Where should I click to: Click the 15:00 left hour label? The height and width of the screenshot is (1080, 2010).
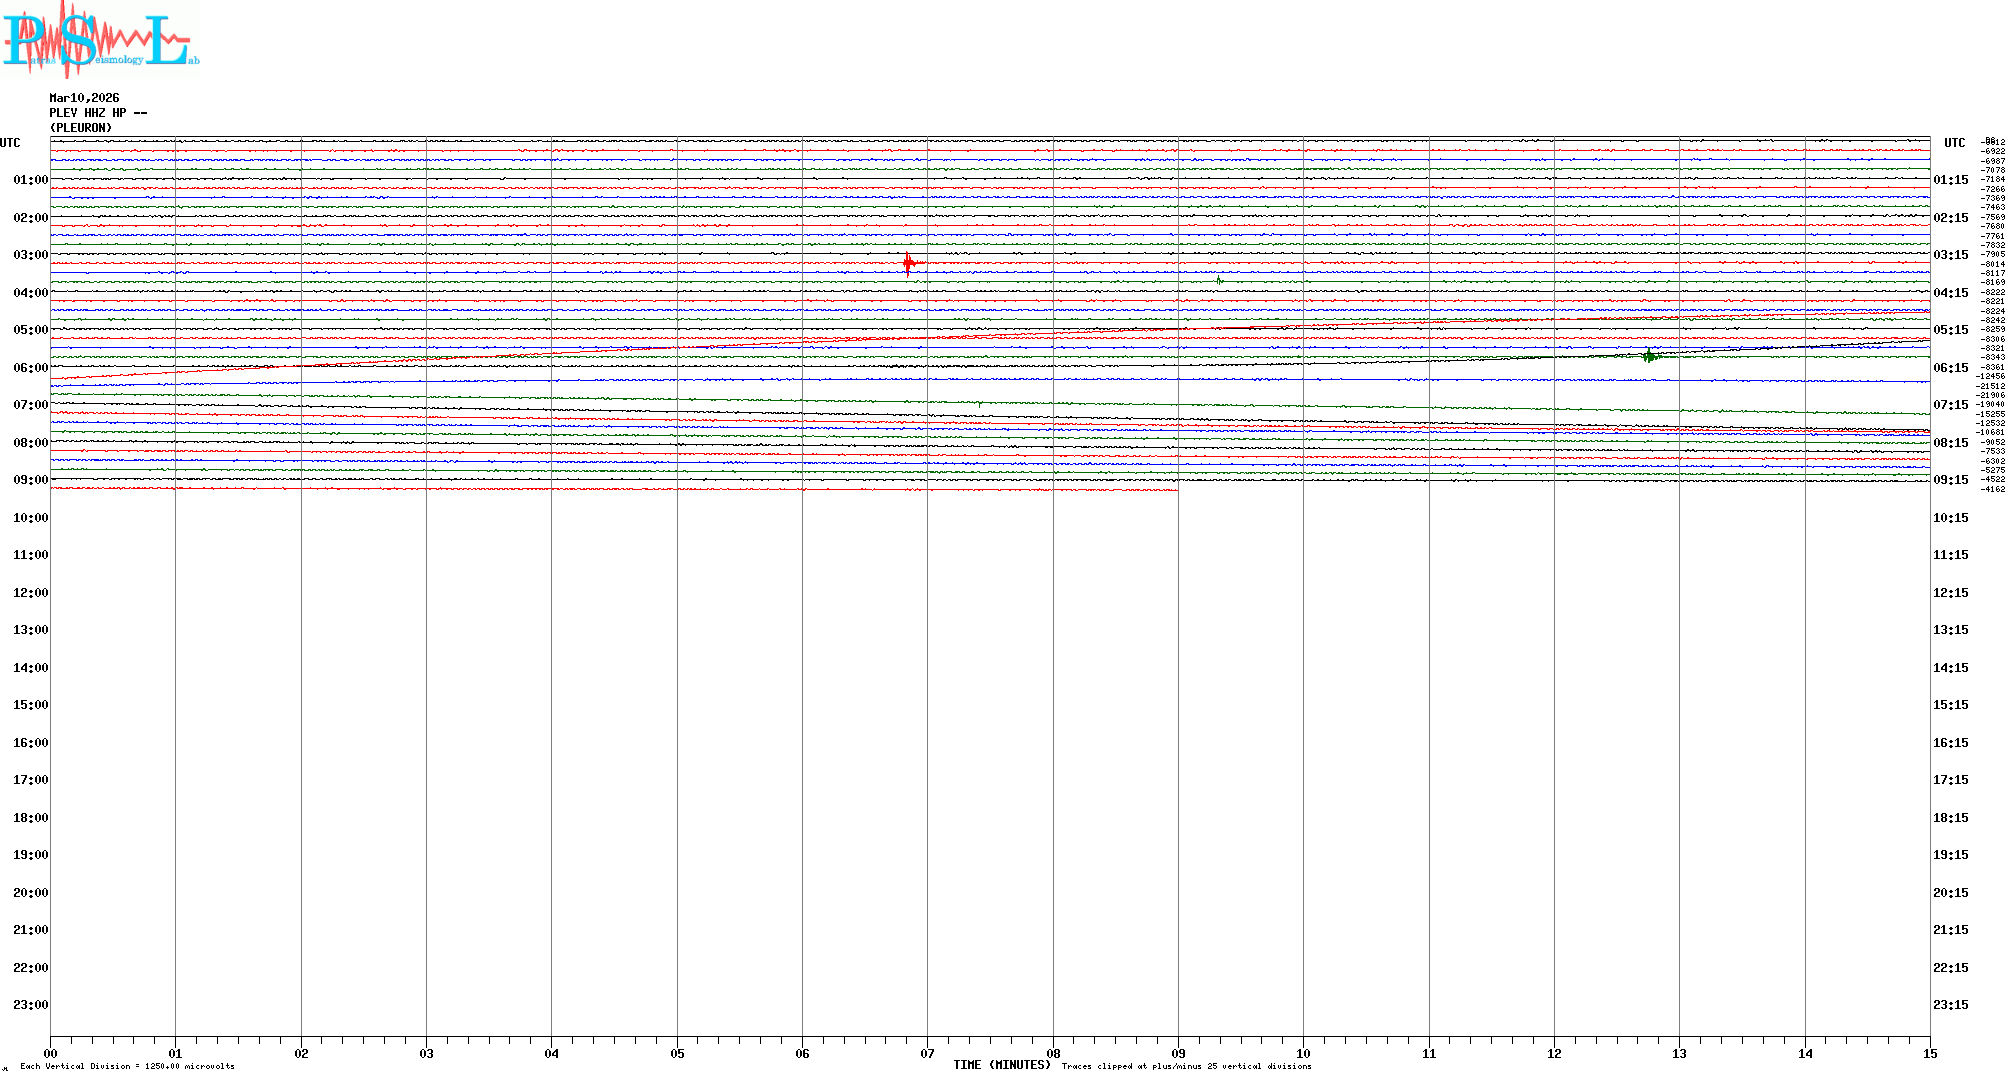[x=30, y=705]
